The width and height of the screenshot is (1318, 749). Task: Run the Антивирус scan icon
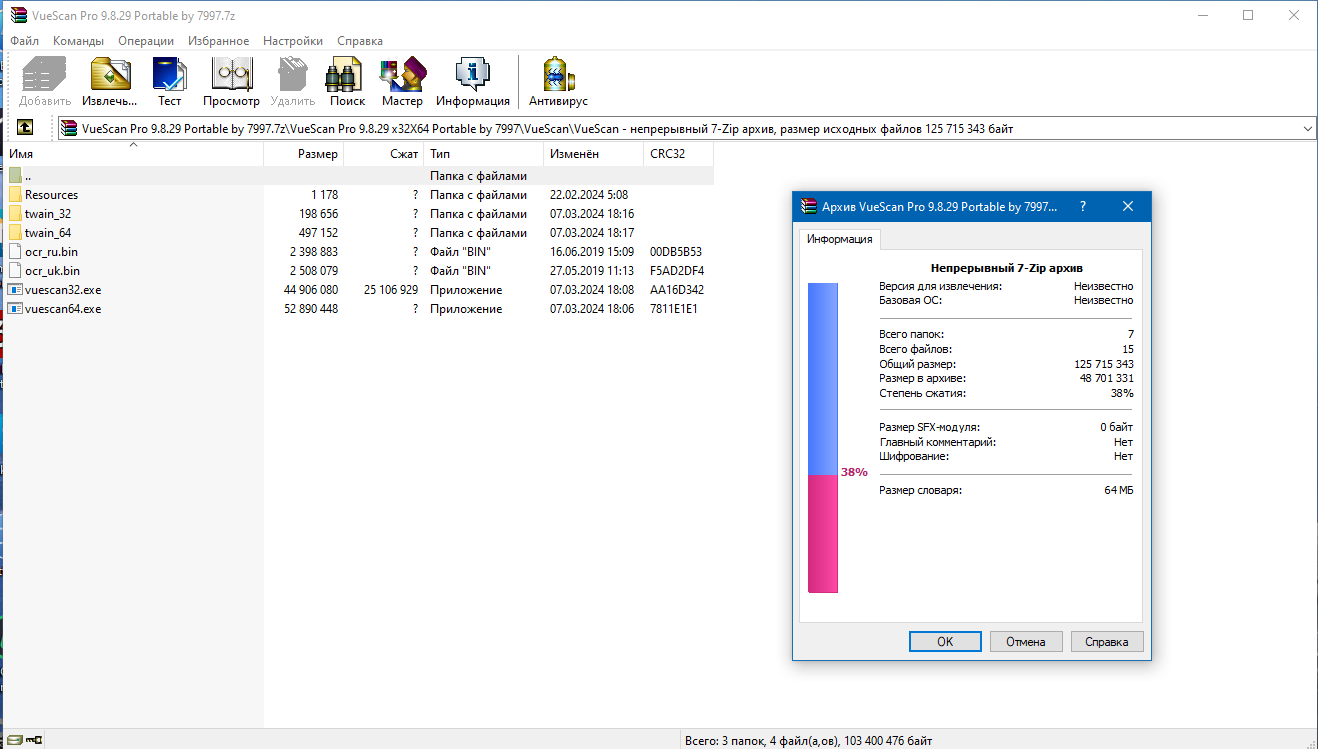tap(557, 75)
